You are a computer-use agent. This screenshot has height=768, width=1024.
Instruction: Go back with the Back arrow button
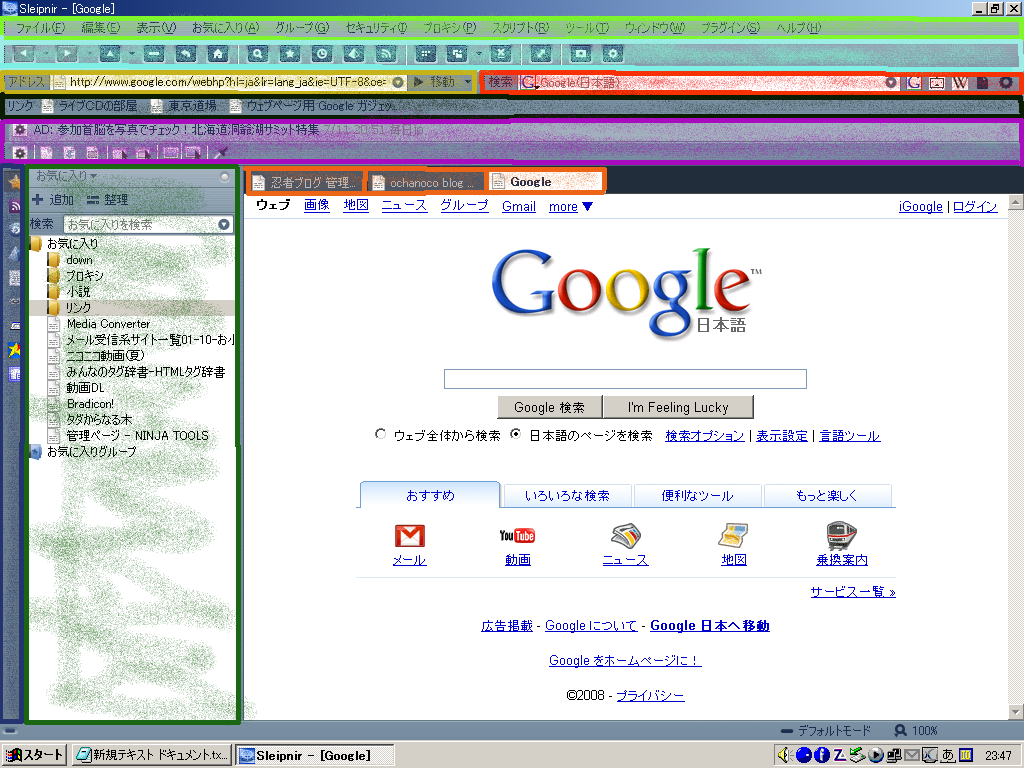coord(24,54)
